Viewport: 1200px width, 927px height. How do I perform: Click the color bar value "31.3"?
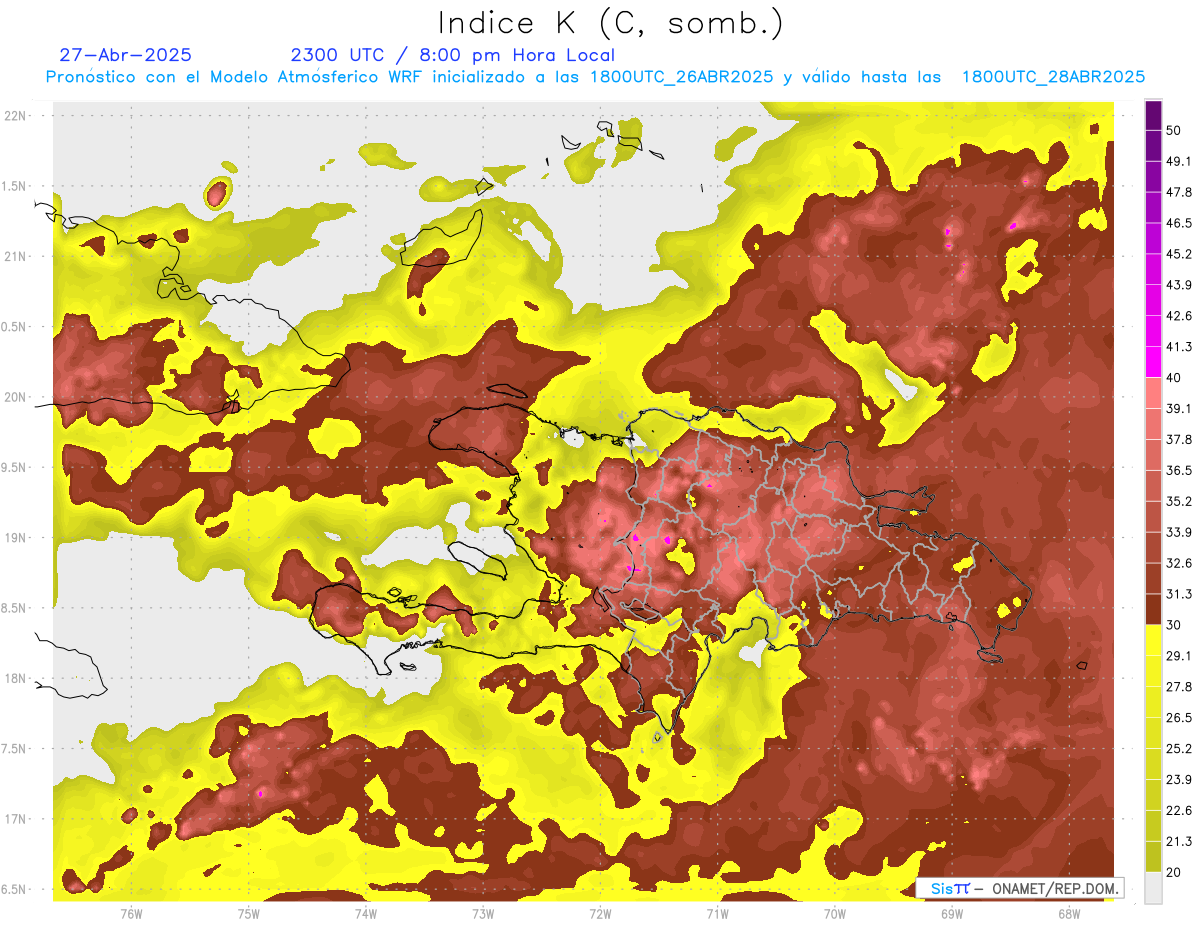(1178, 594)
